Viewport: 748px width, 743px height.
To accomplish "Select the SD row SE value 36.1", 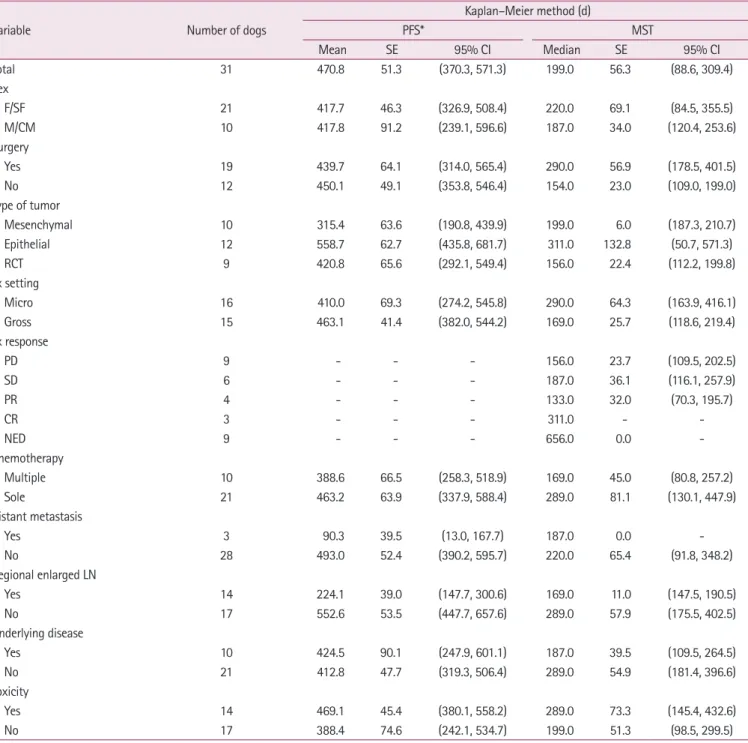I will 620,381.
